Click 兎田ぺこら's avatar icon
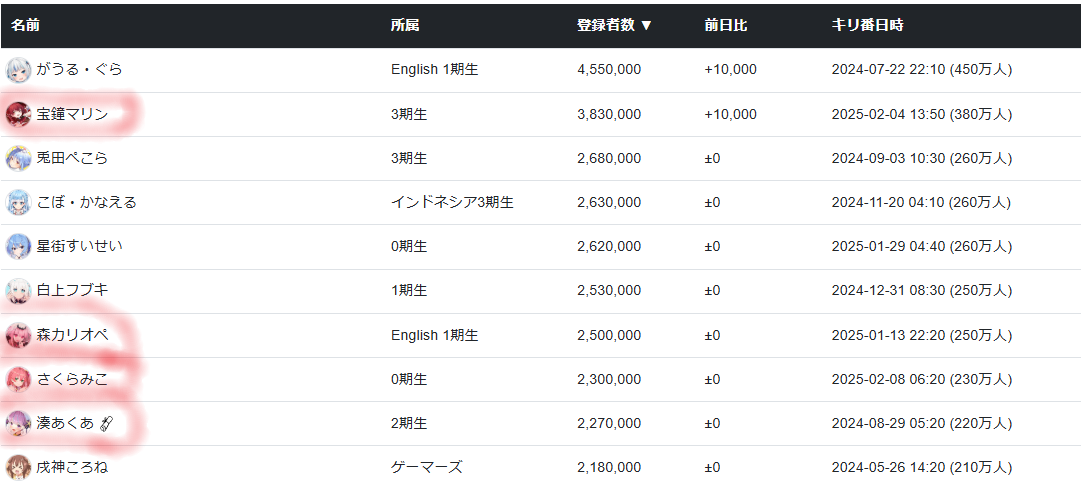This screenshot has height=489, width=1087. (x=18, y=159)
